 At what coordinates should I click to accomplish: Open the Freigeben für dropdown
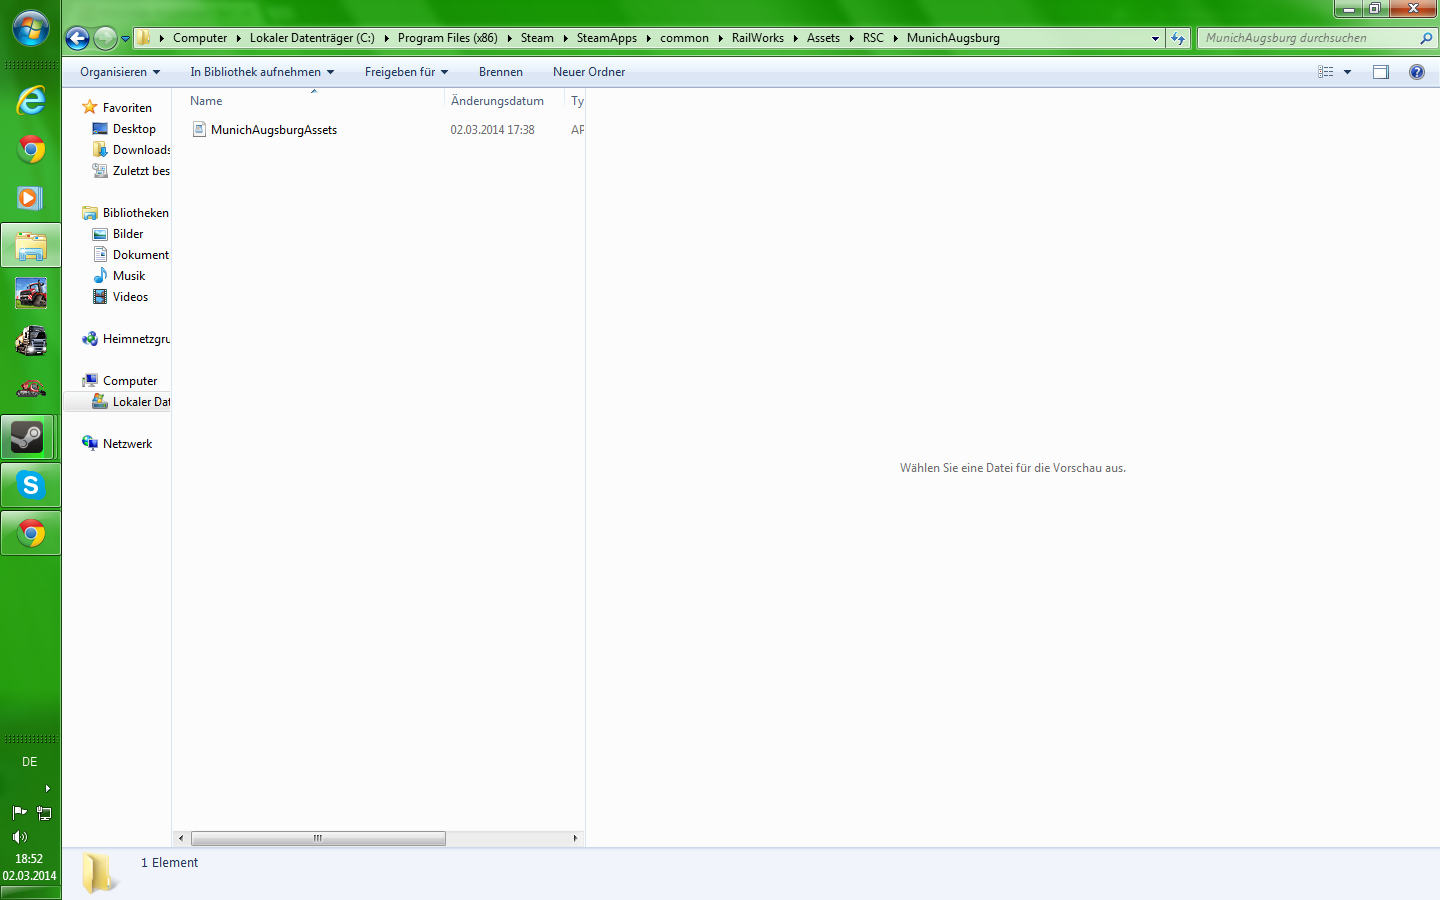[x=406, y=72]
